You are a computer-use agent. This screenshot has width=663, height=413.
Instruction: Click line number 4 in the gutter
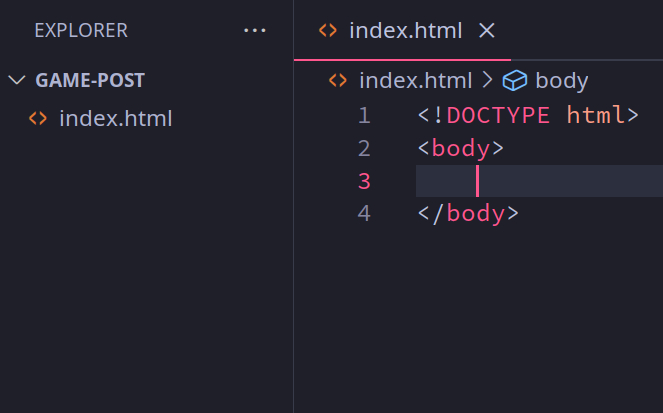click(x=364, y=213)
